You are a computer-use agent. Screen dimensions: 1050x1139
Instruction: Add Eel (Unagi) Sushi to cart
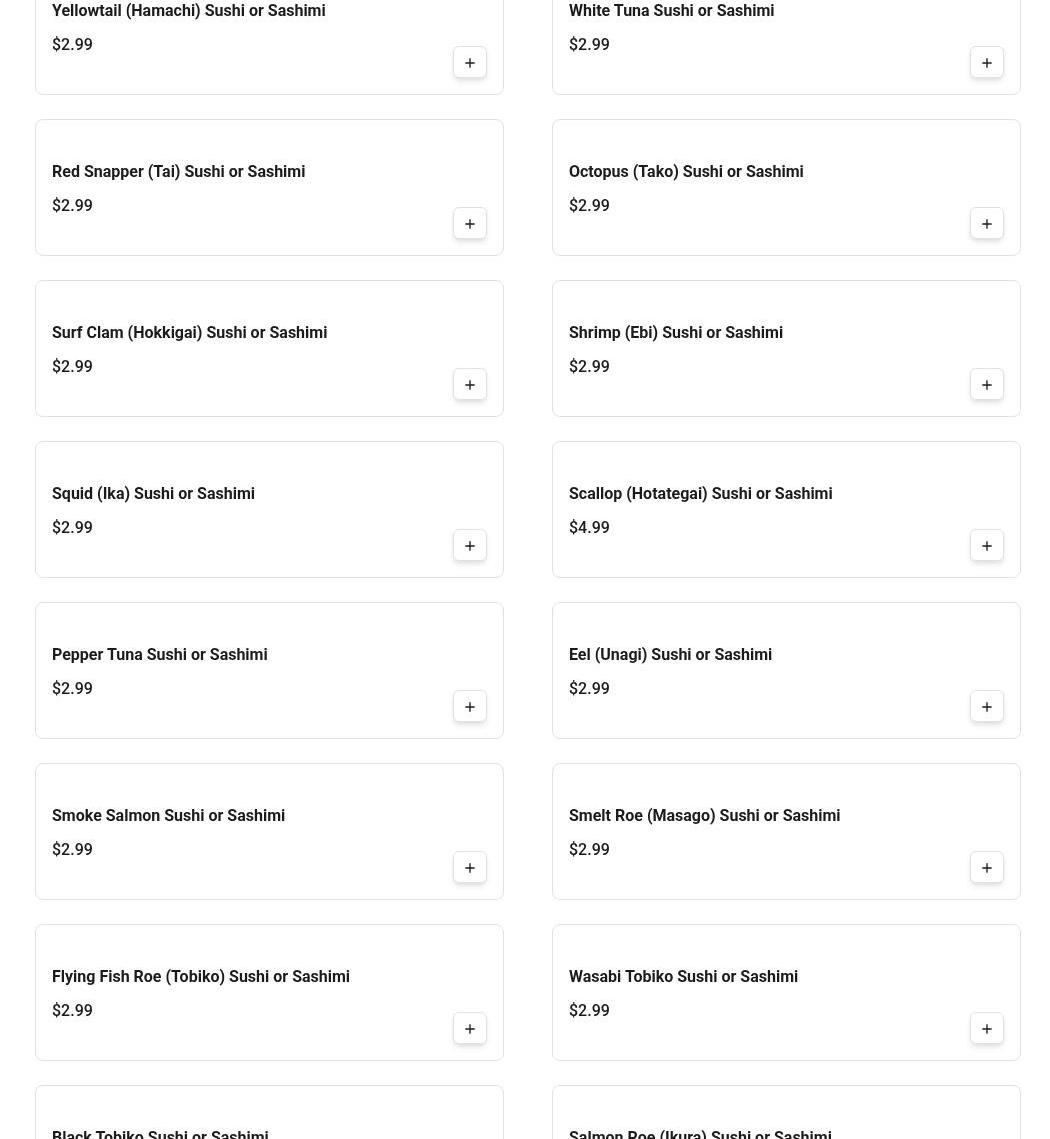pos(986,707)
